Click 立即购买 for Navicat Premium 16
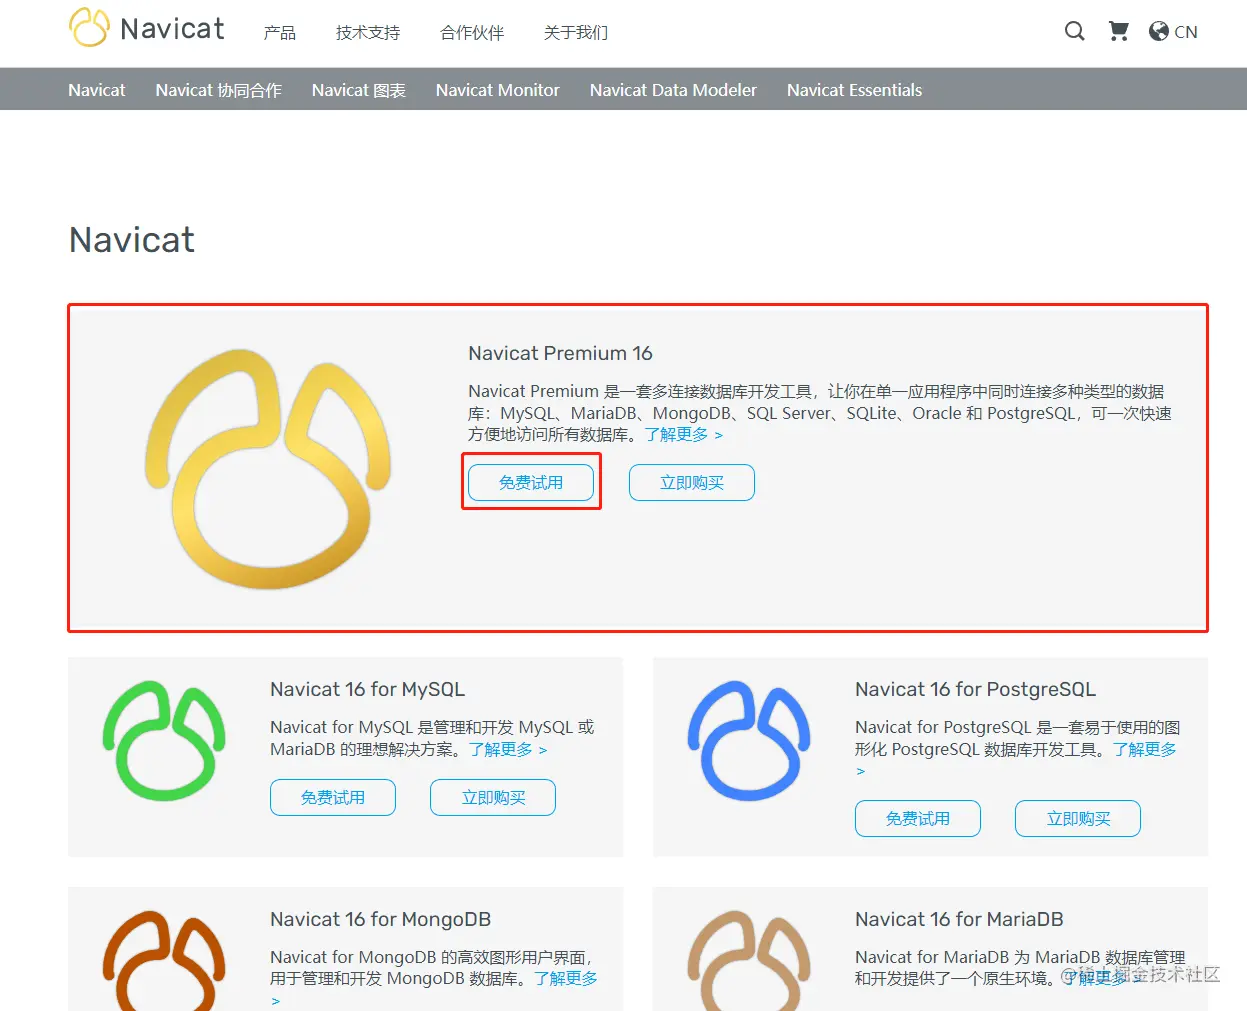Image resolution: width=1247 pixels, height=1011 pixels. pyautogui.click(x=692, y=482)
